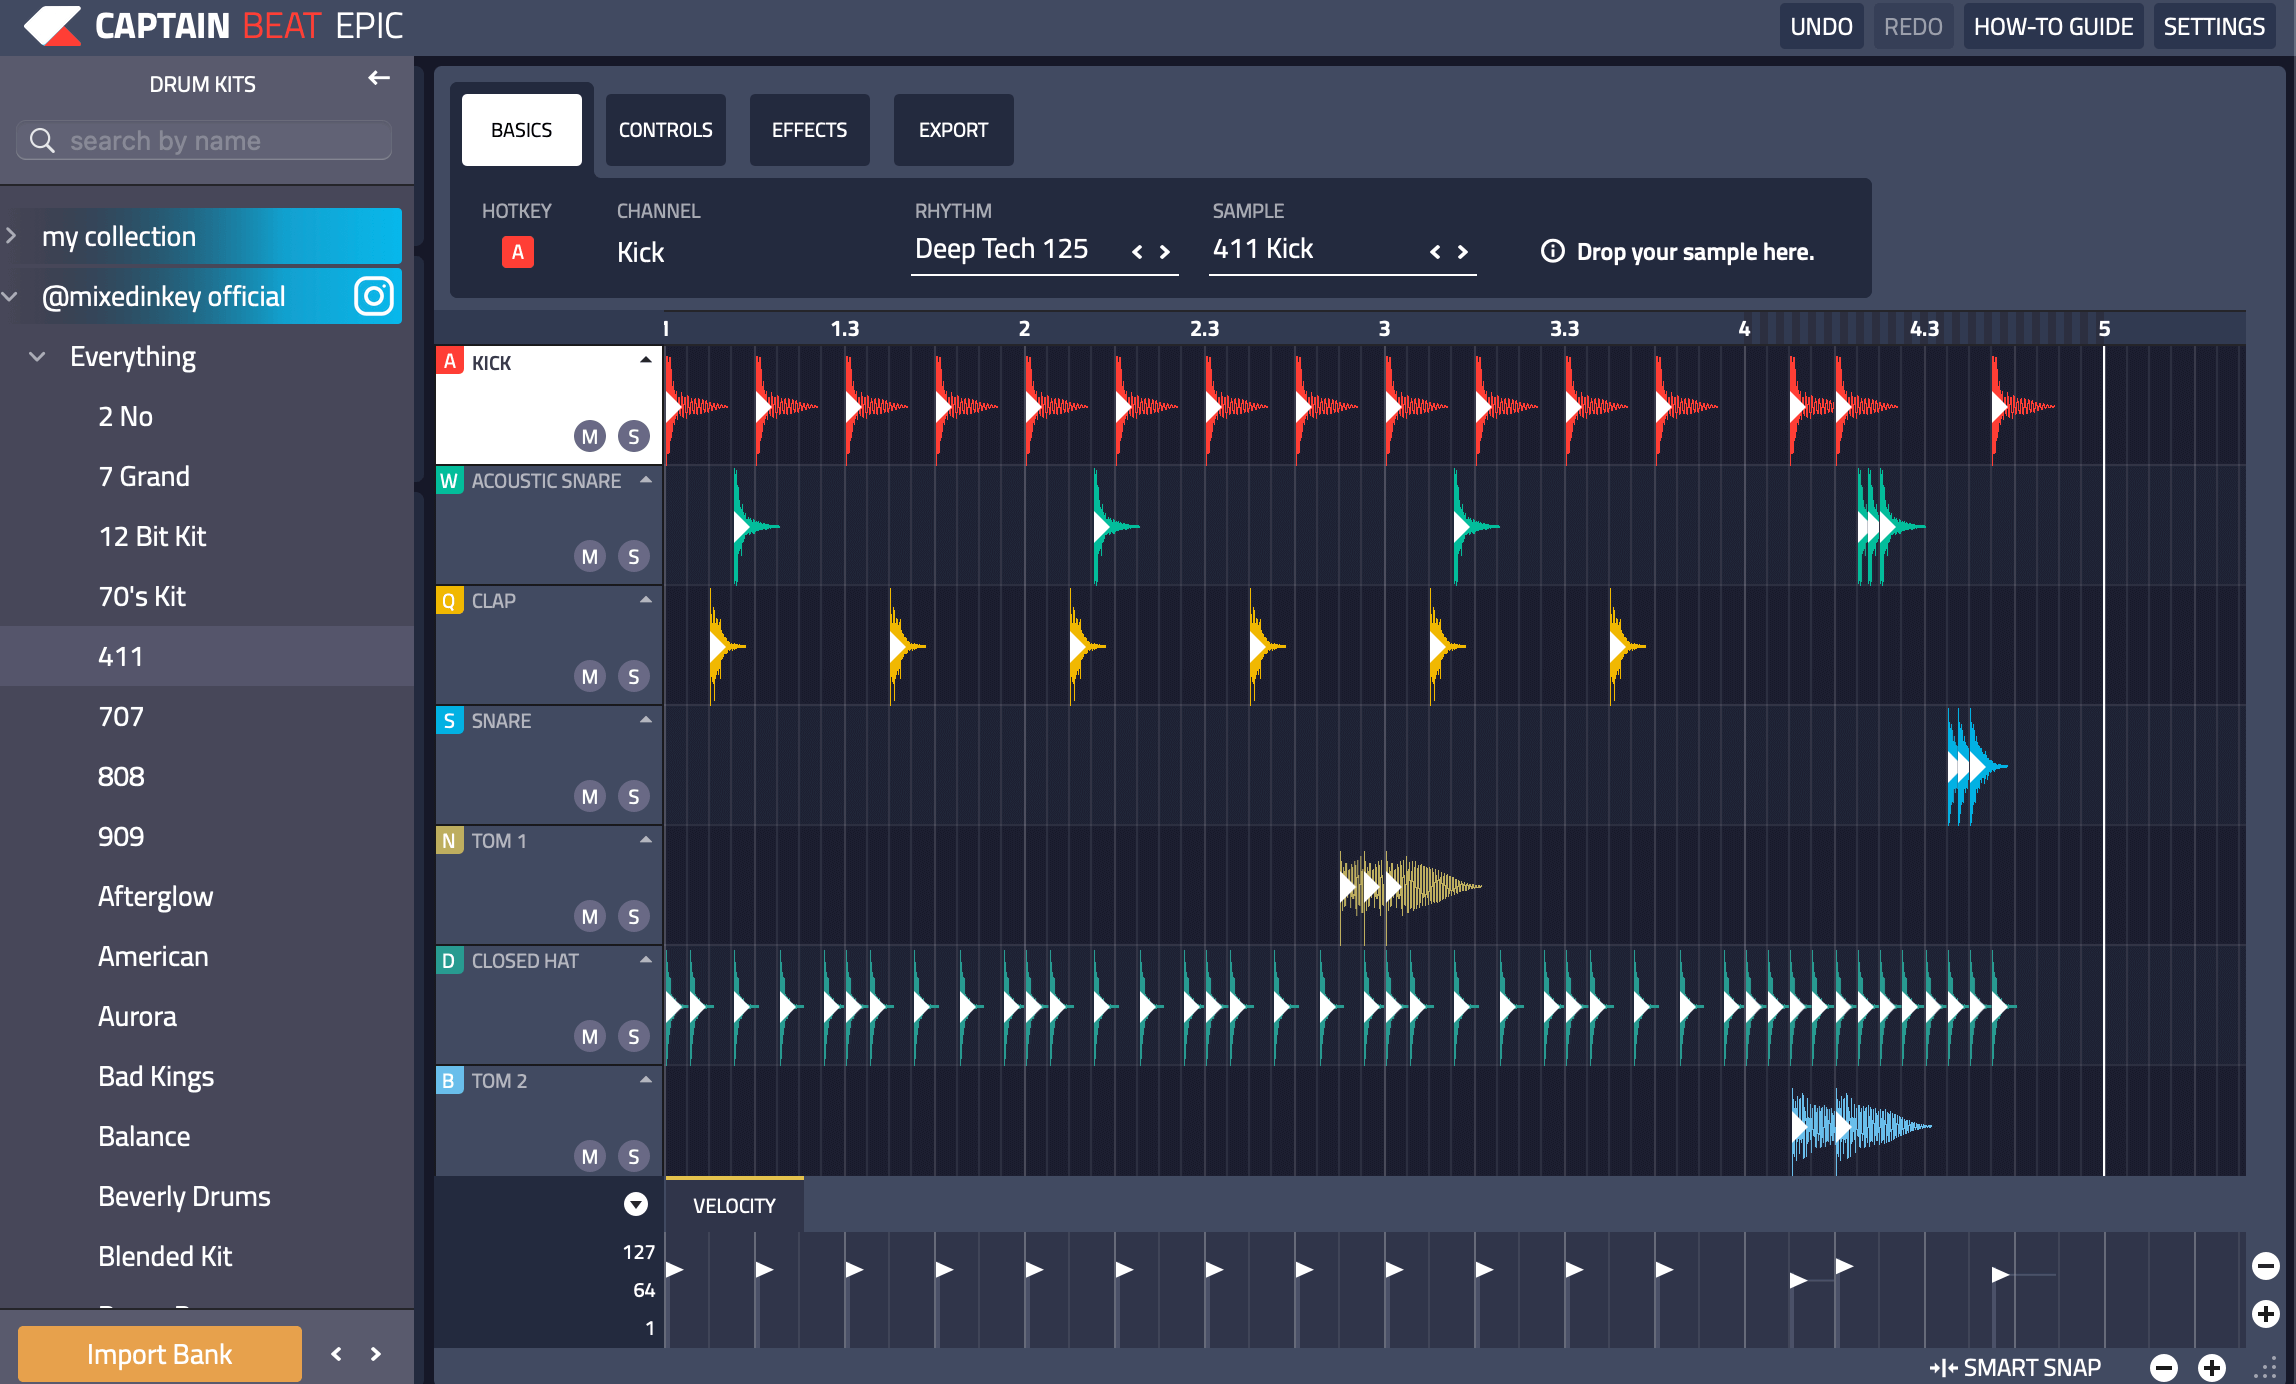Select the Velocity tab
Screen dimensions: 2296x1384
point(735,1205)
